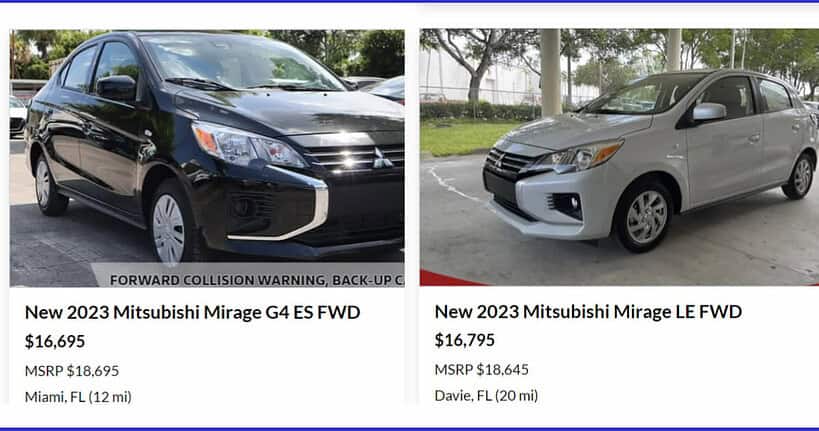Select the MSRP $18,645 text
This screenshot has height=431, width=819.
point(482,370)
